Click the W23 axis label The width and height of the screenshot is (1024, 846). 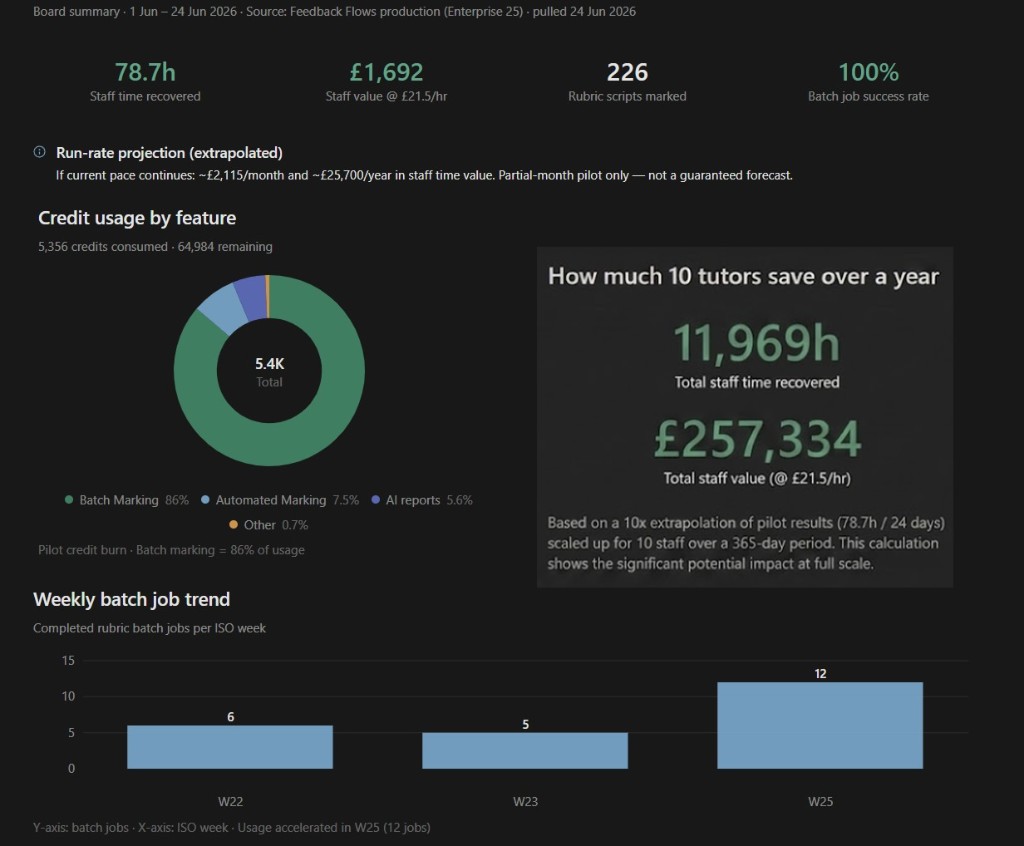(525, 802)
